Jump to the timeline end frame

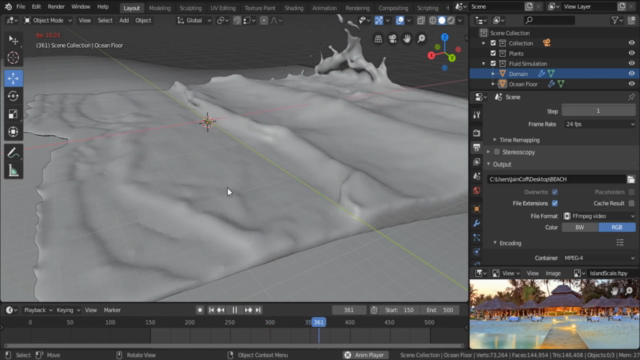point(258,310)
